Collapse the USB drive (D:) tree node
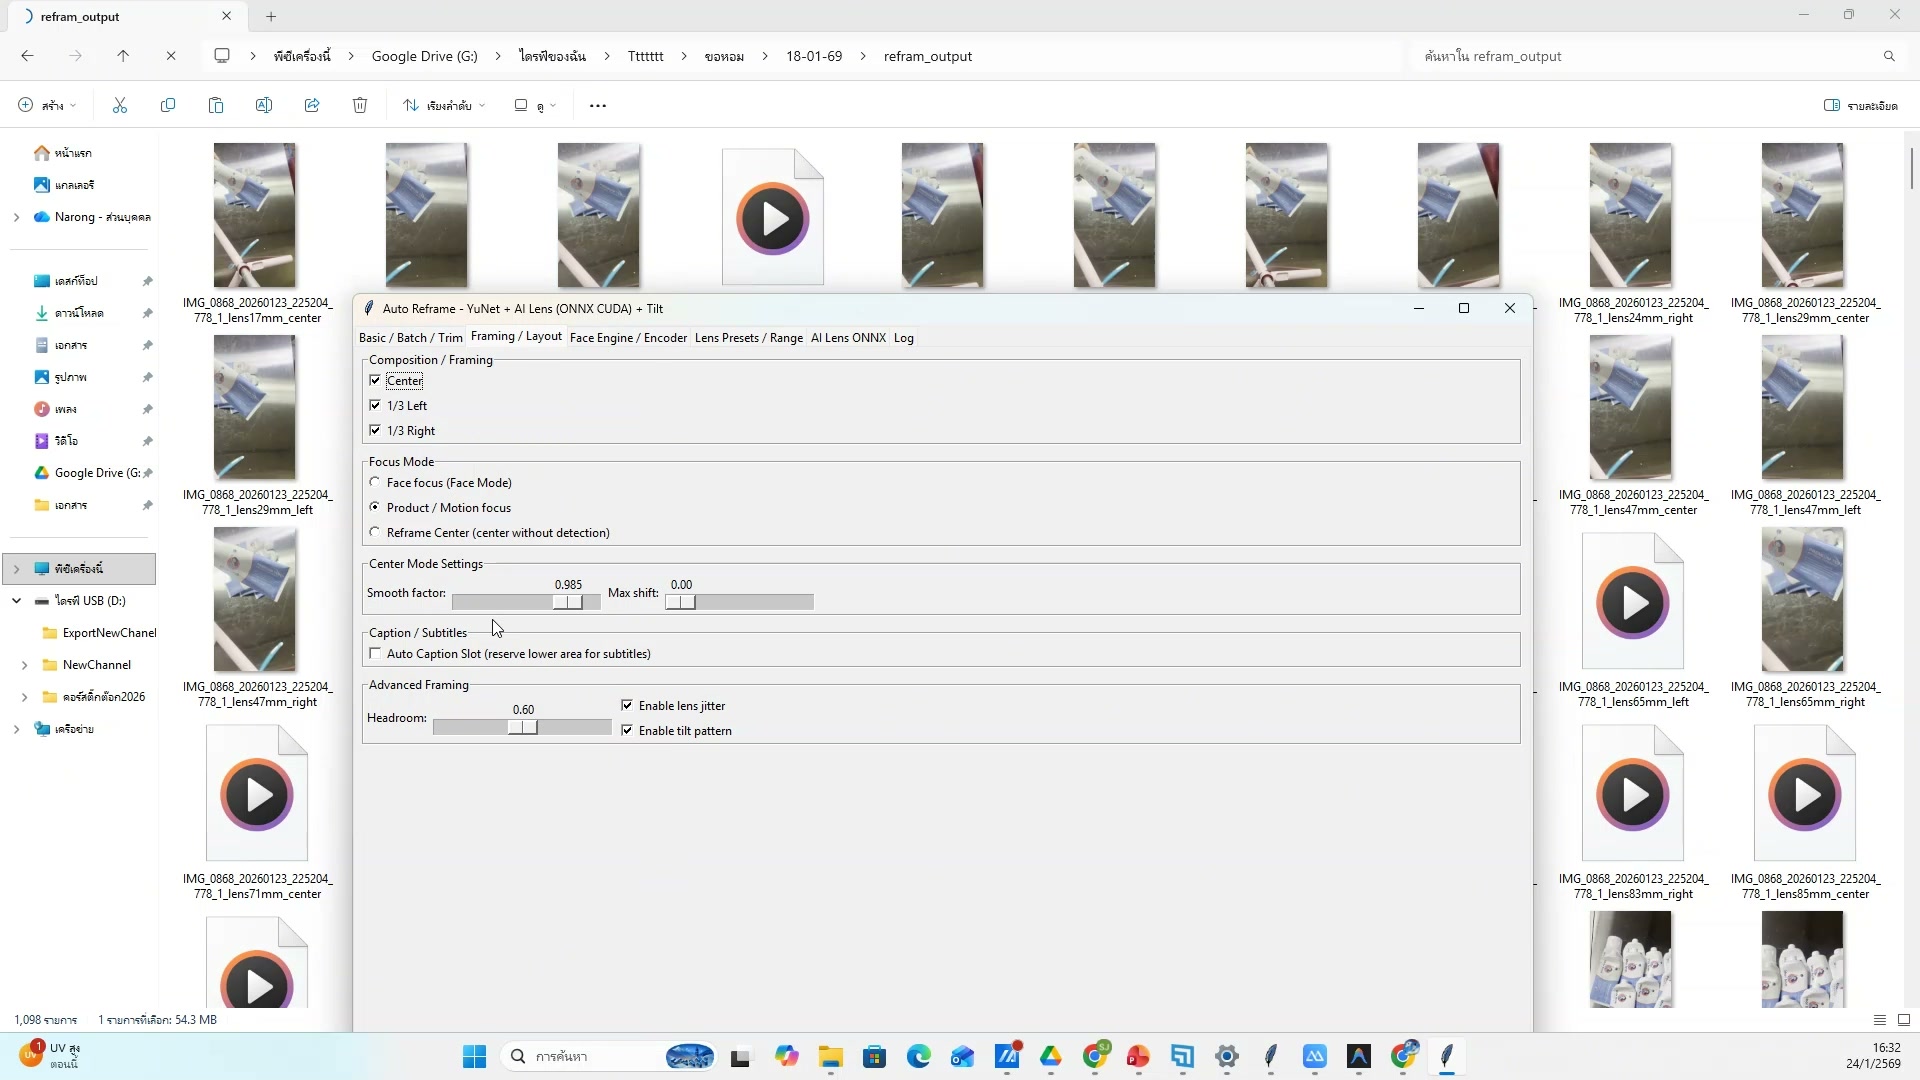1920x1080 pixels. [x=16, y=601]
